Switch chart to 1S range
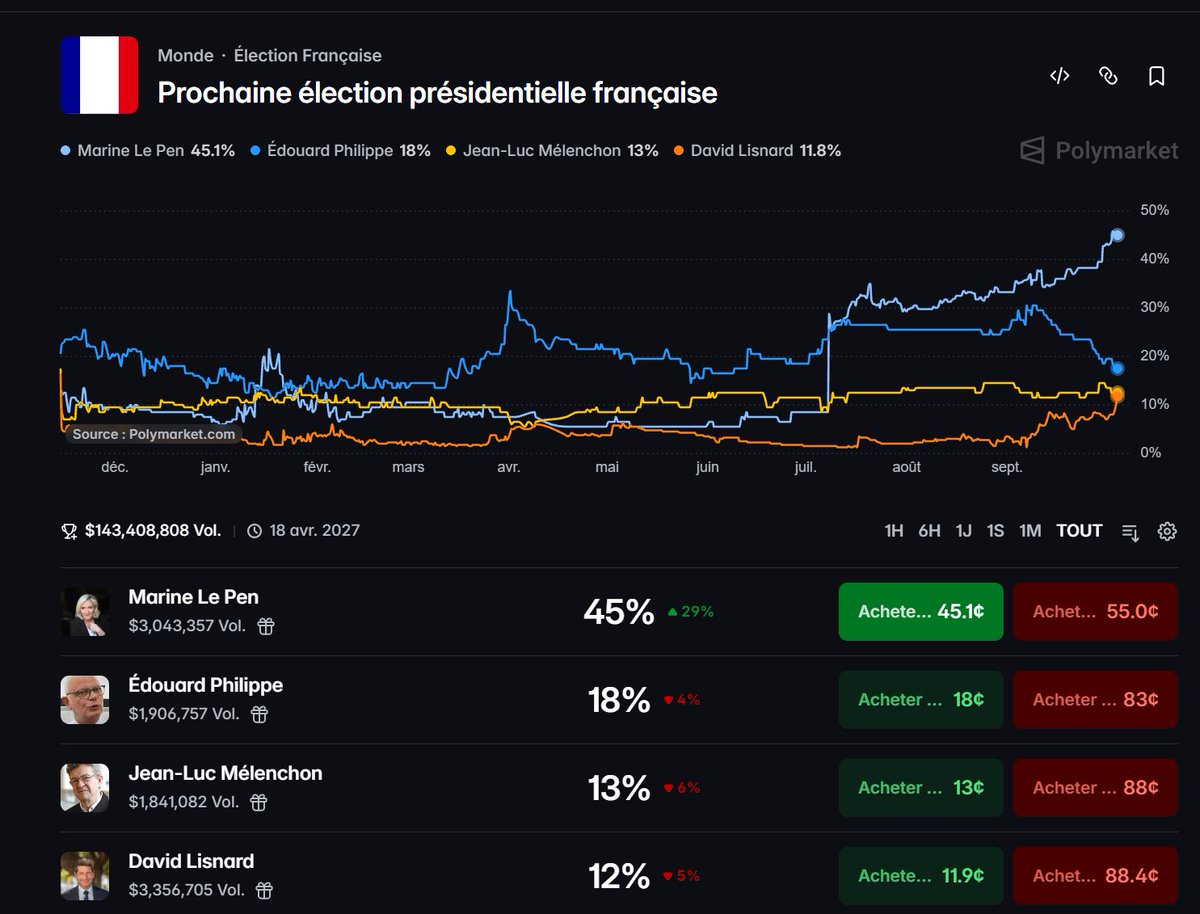Screen dimensions: 1200x914 tap(995, 531)
